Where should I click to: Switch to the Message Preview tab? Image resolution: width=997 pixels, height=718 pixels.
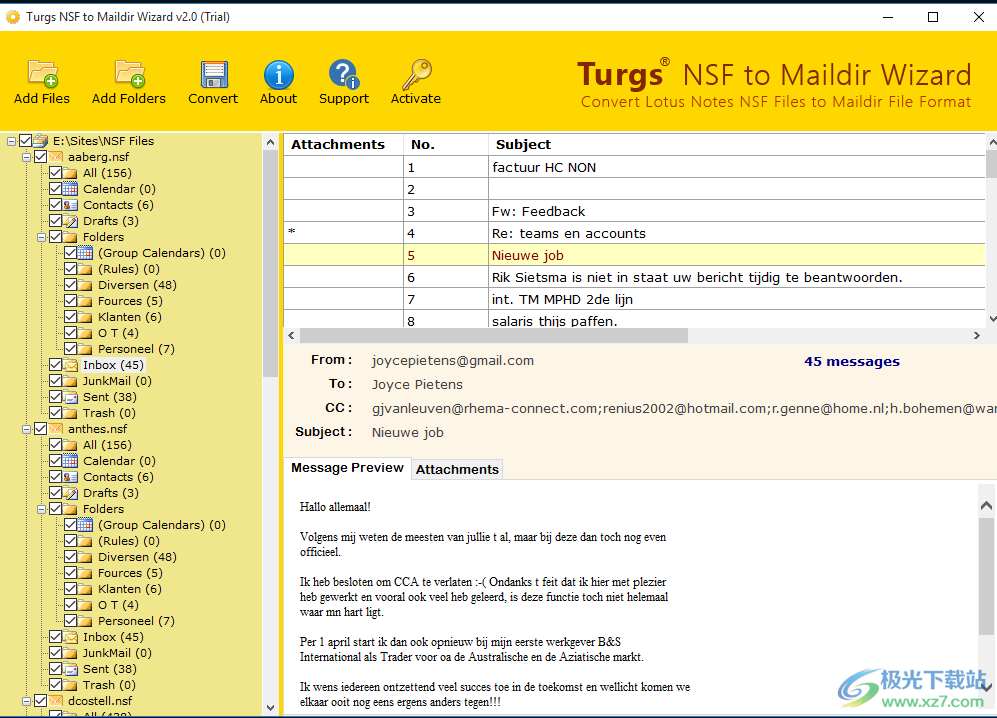347,468
